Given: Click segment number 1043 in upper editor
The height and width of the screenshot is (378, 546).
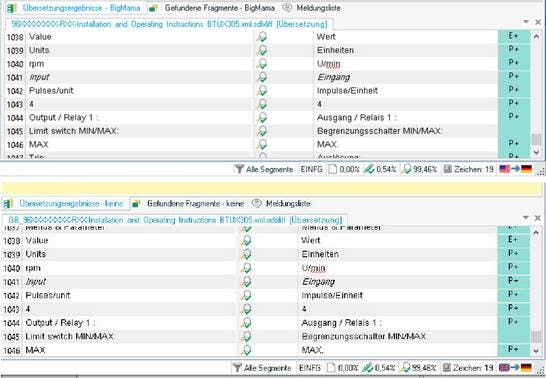Looking at the screenshot, I should point(15,104).
